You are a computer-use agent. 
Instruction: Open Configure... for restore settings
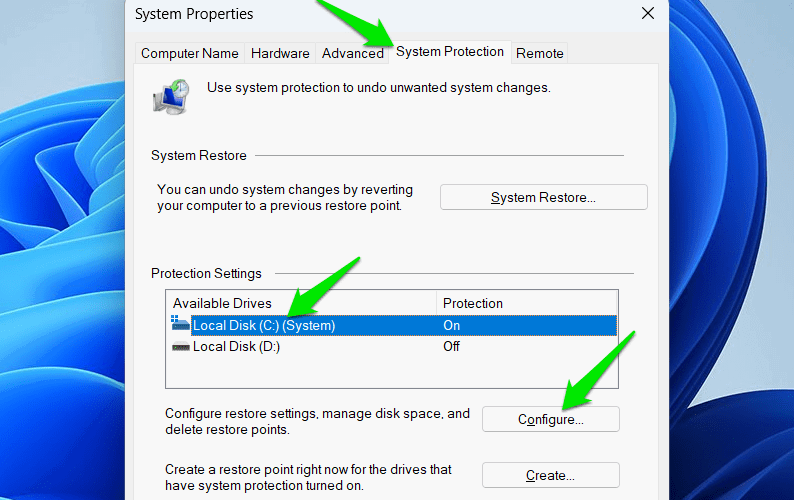551,420
